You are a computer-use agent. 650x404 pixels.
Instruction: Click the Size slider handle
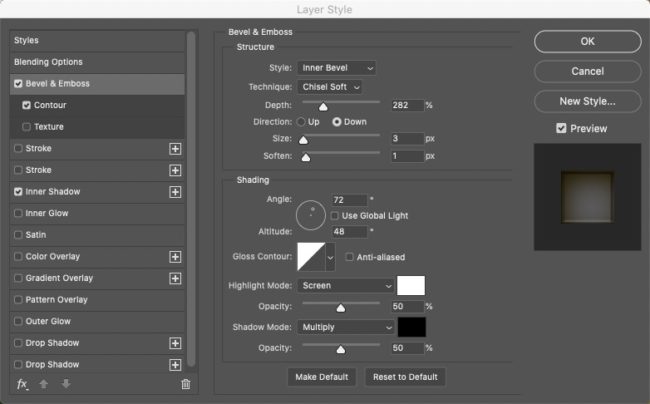pos(303,140)
